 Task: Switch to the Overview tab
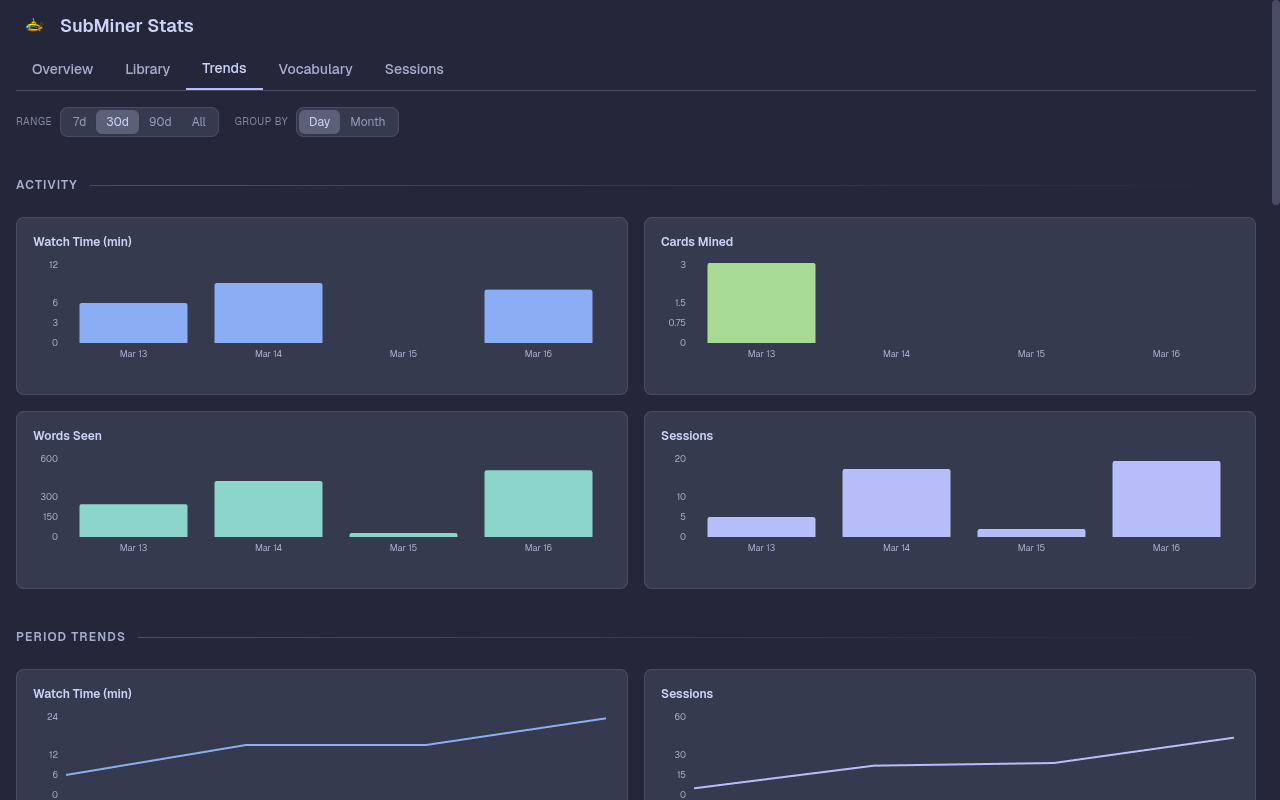pyautogui.click(x=62, y=69)
